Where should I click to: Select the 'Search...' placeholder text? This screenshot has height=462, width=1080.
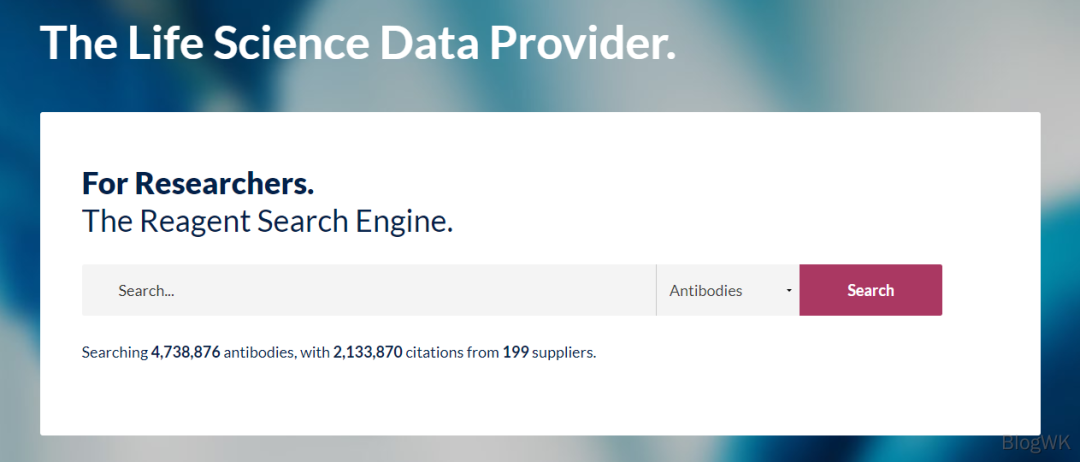(146, 291)
